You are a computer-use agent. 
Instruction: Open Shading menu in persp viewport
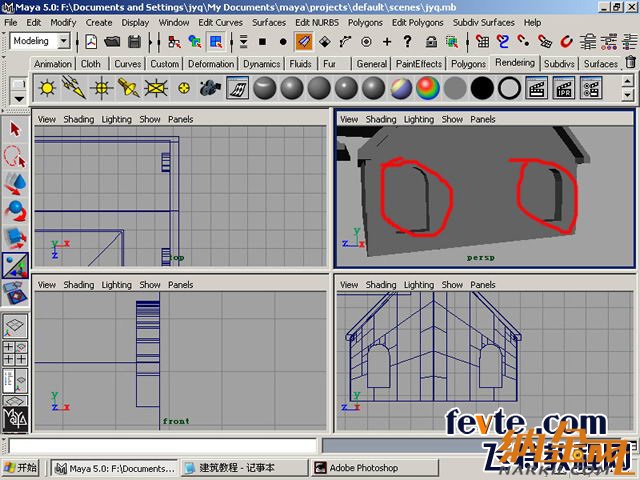coord(380,119)
